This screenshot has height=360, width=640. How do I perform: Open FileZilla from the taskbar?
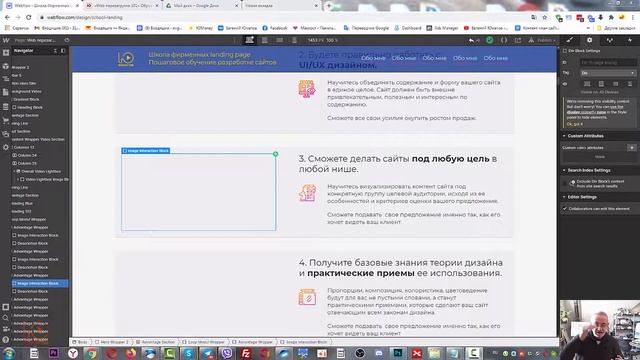(x=246, y=353)
